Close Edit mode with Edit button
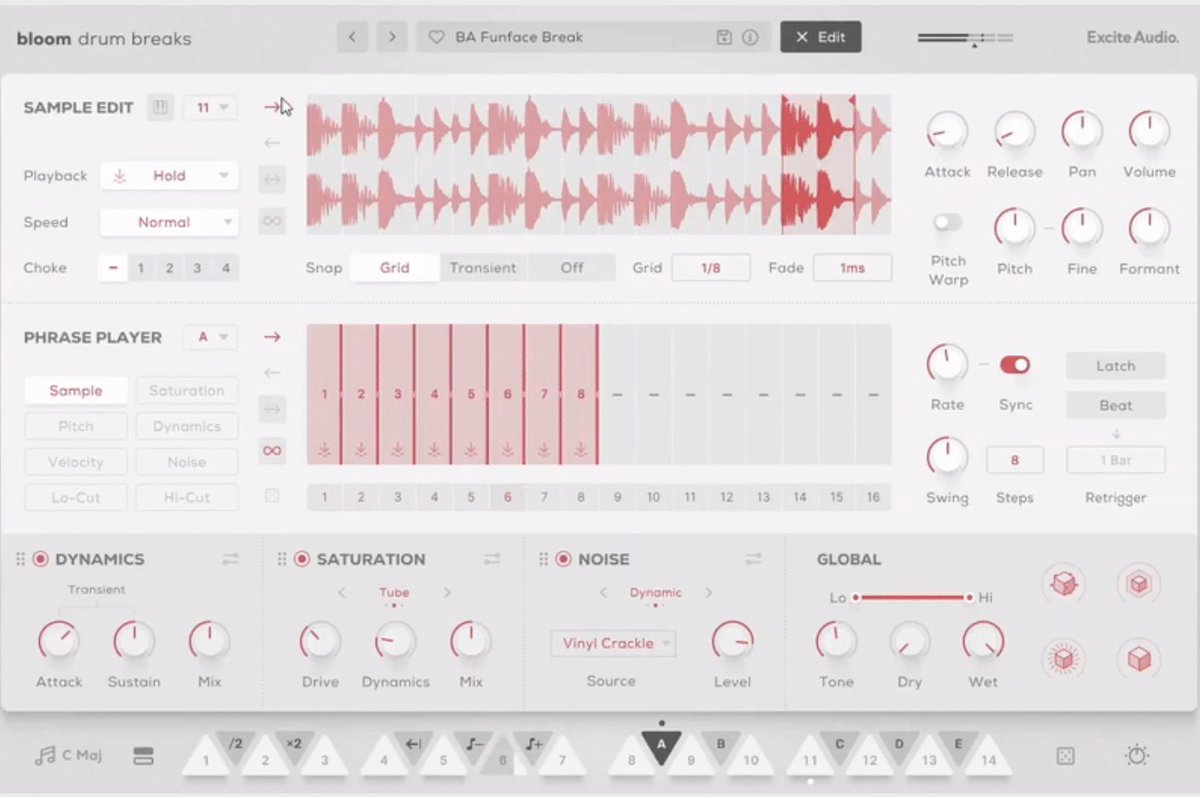 coord(821,37)
